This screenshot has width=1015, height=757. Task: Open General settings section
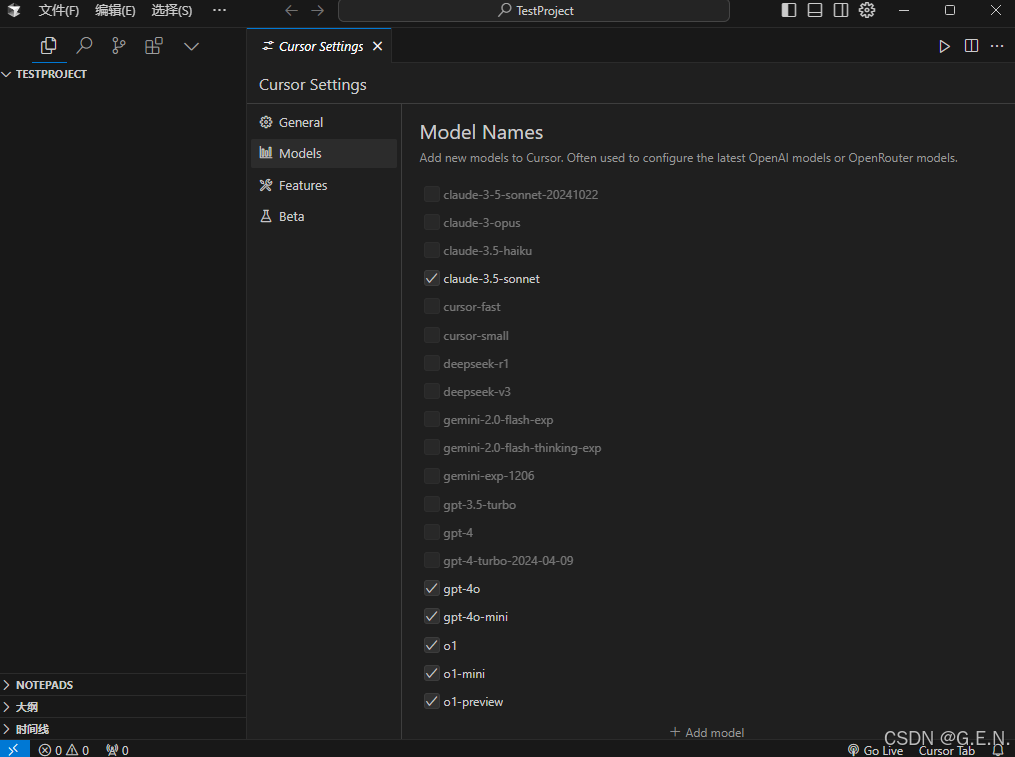point(324,122)
